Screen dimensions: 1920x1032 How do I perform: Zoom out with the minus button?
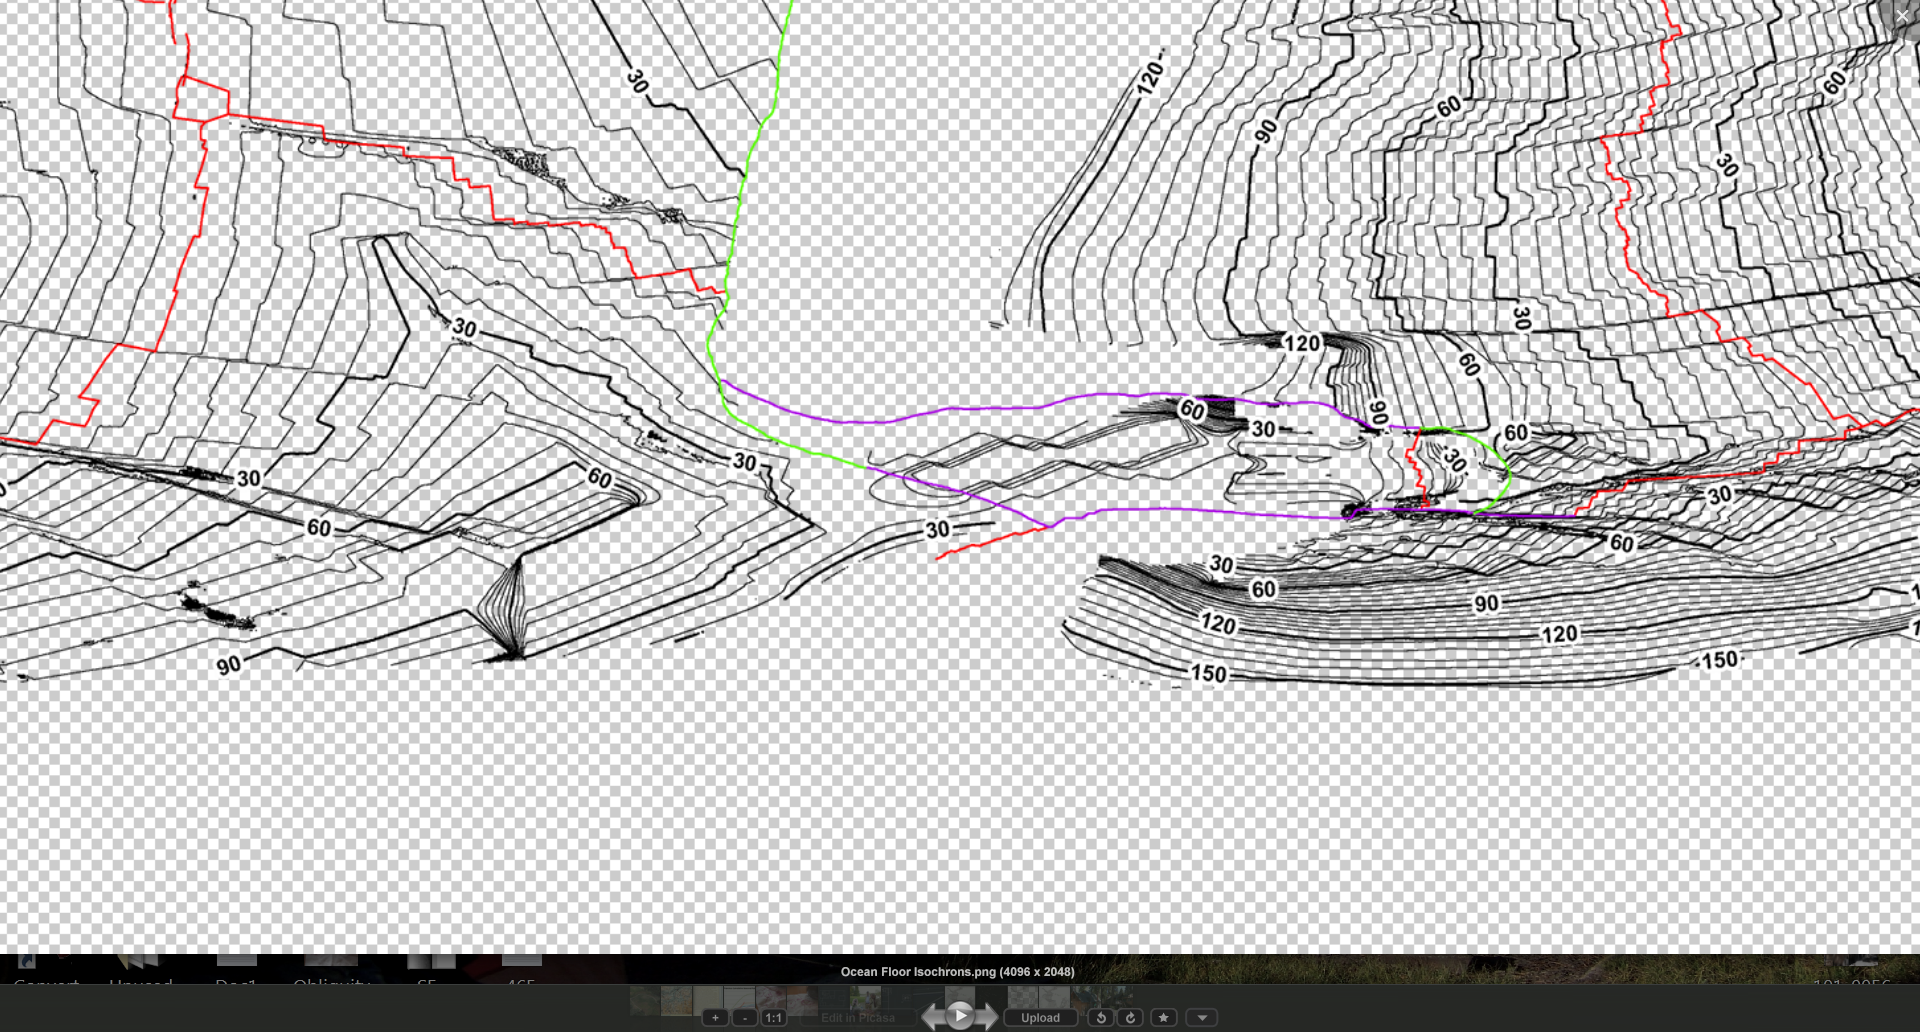pyautogui.click(x=744, y=1018)
